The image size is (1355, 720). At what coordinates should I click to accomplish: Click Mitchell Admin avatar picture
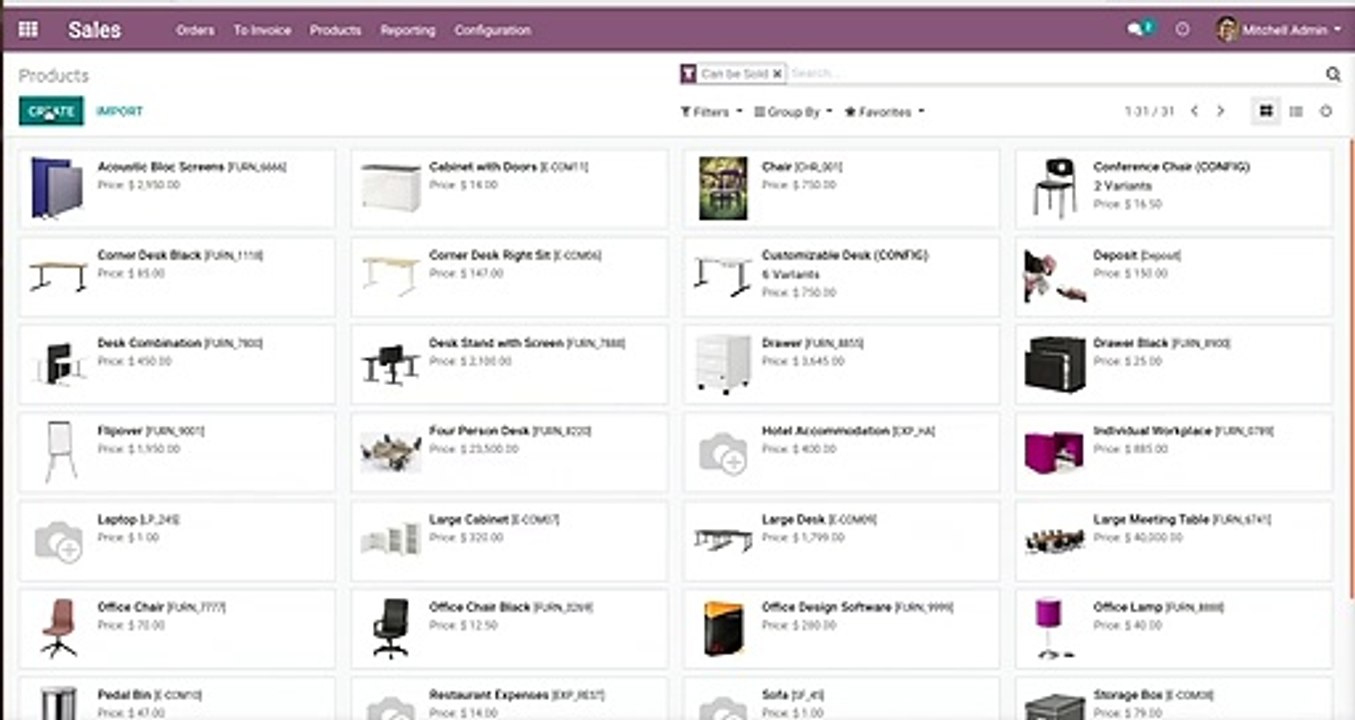[1228, 30]
